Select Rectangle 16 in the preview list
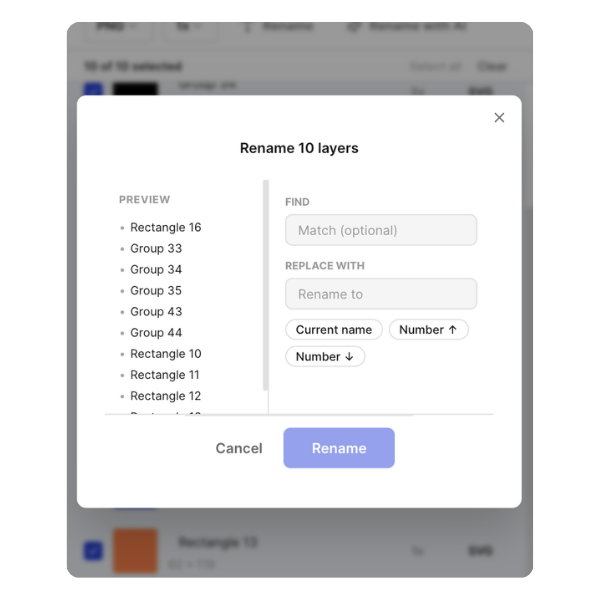The height and width of the screenshot is (600, 600). pos(165,227)
